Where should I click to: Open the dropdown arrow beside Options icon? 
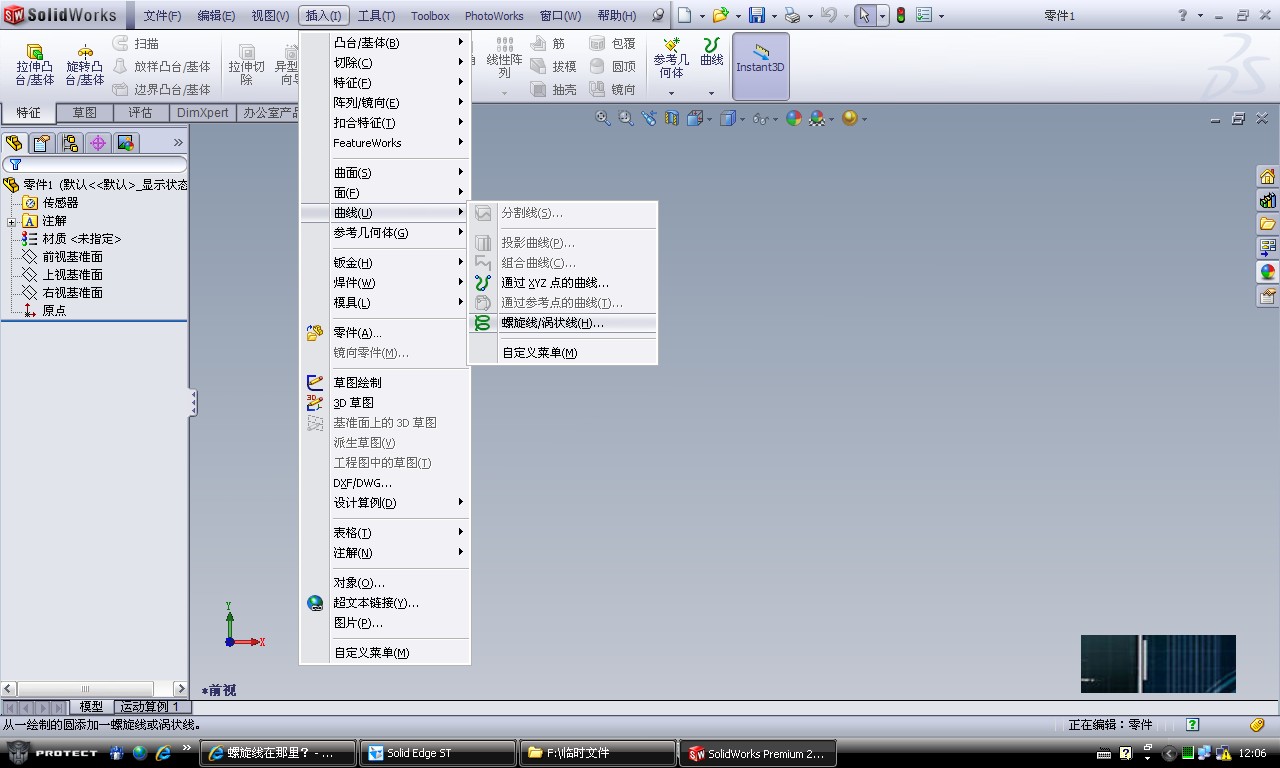(941, 16)
